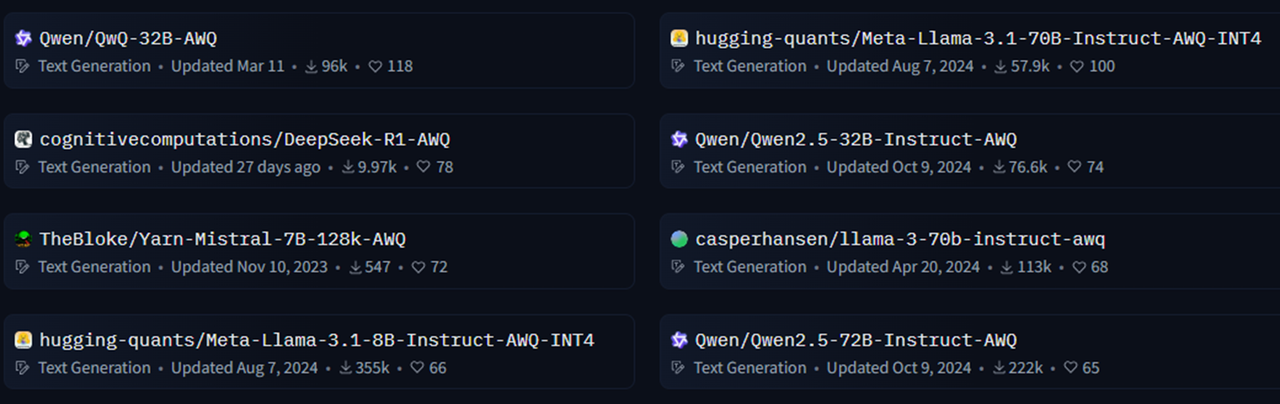
Task: Click Qwen avatar beside Qwen2.5-72B-Instruct-AWQ
Action: tap(680, 340)
